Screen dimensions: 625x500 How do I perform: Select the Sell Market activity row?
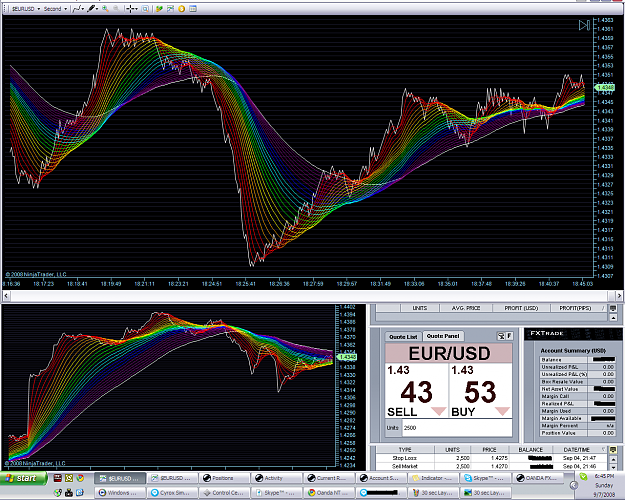coord(492,466)
